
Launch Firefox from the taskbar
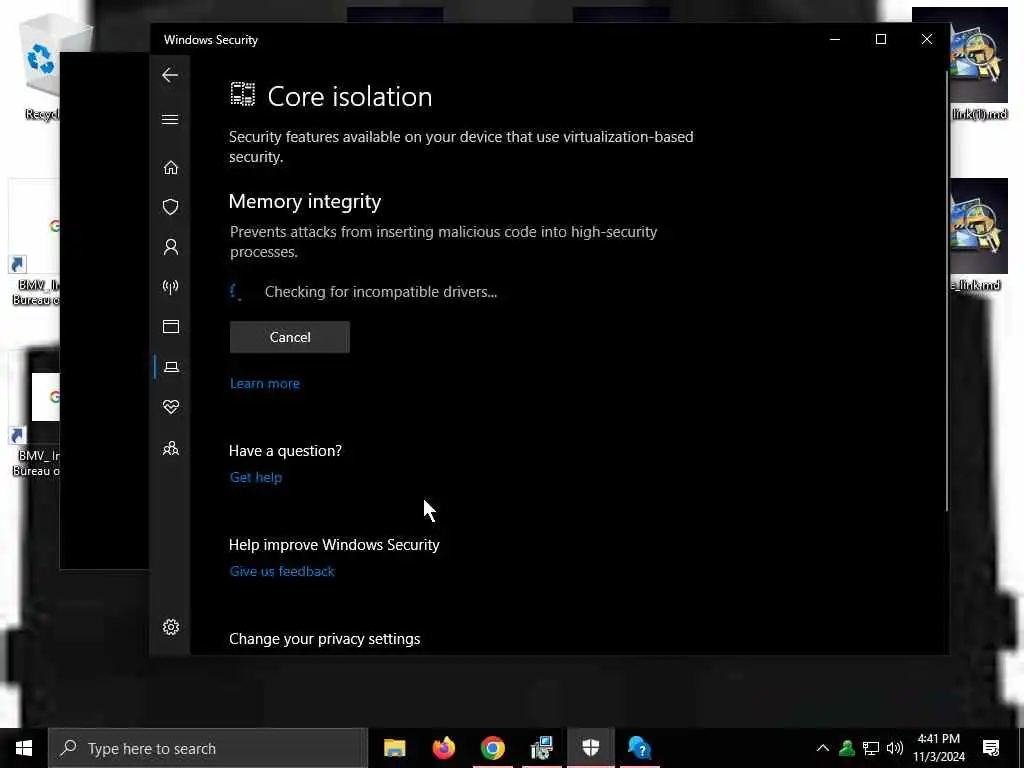443,748
